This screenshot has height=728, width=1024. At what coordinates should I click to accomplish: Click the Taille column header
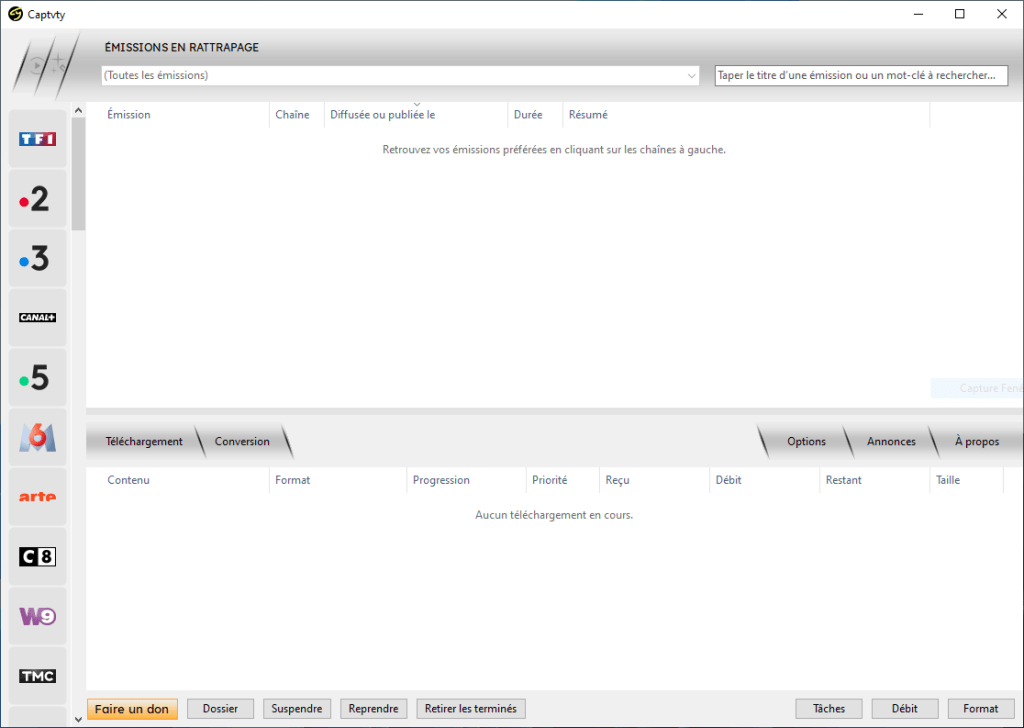click(x=967, y=480)
